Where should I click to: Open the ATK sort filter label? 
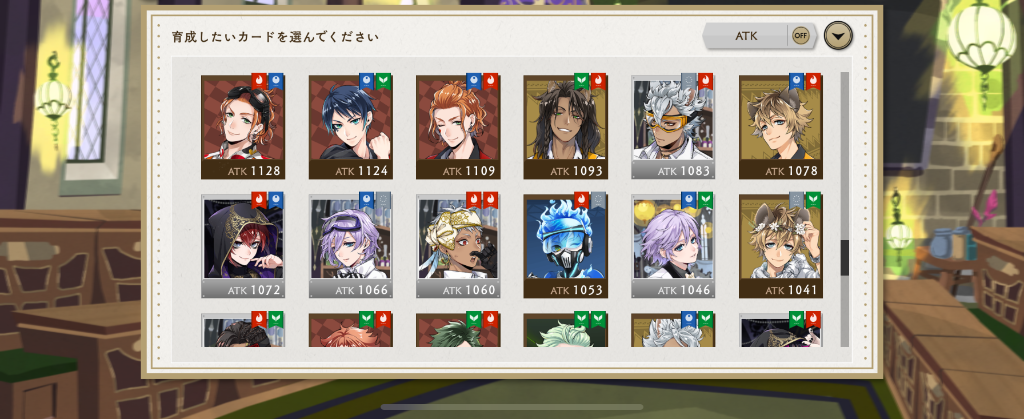[746, 36]
